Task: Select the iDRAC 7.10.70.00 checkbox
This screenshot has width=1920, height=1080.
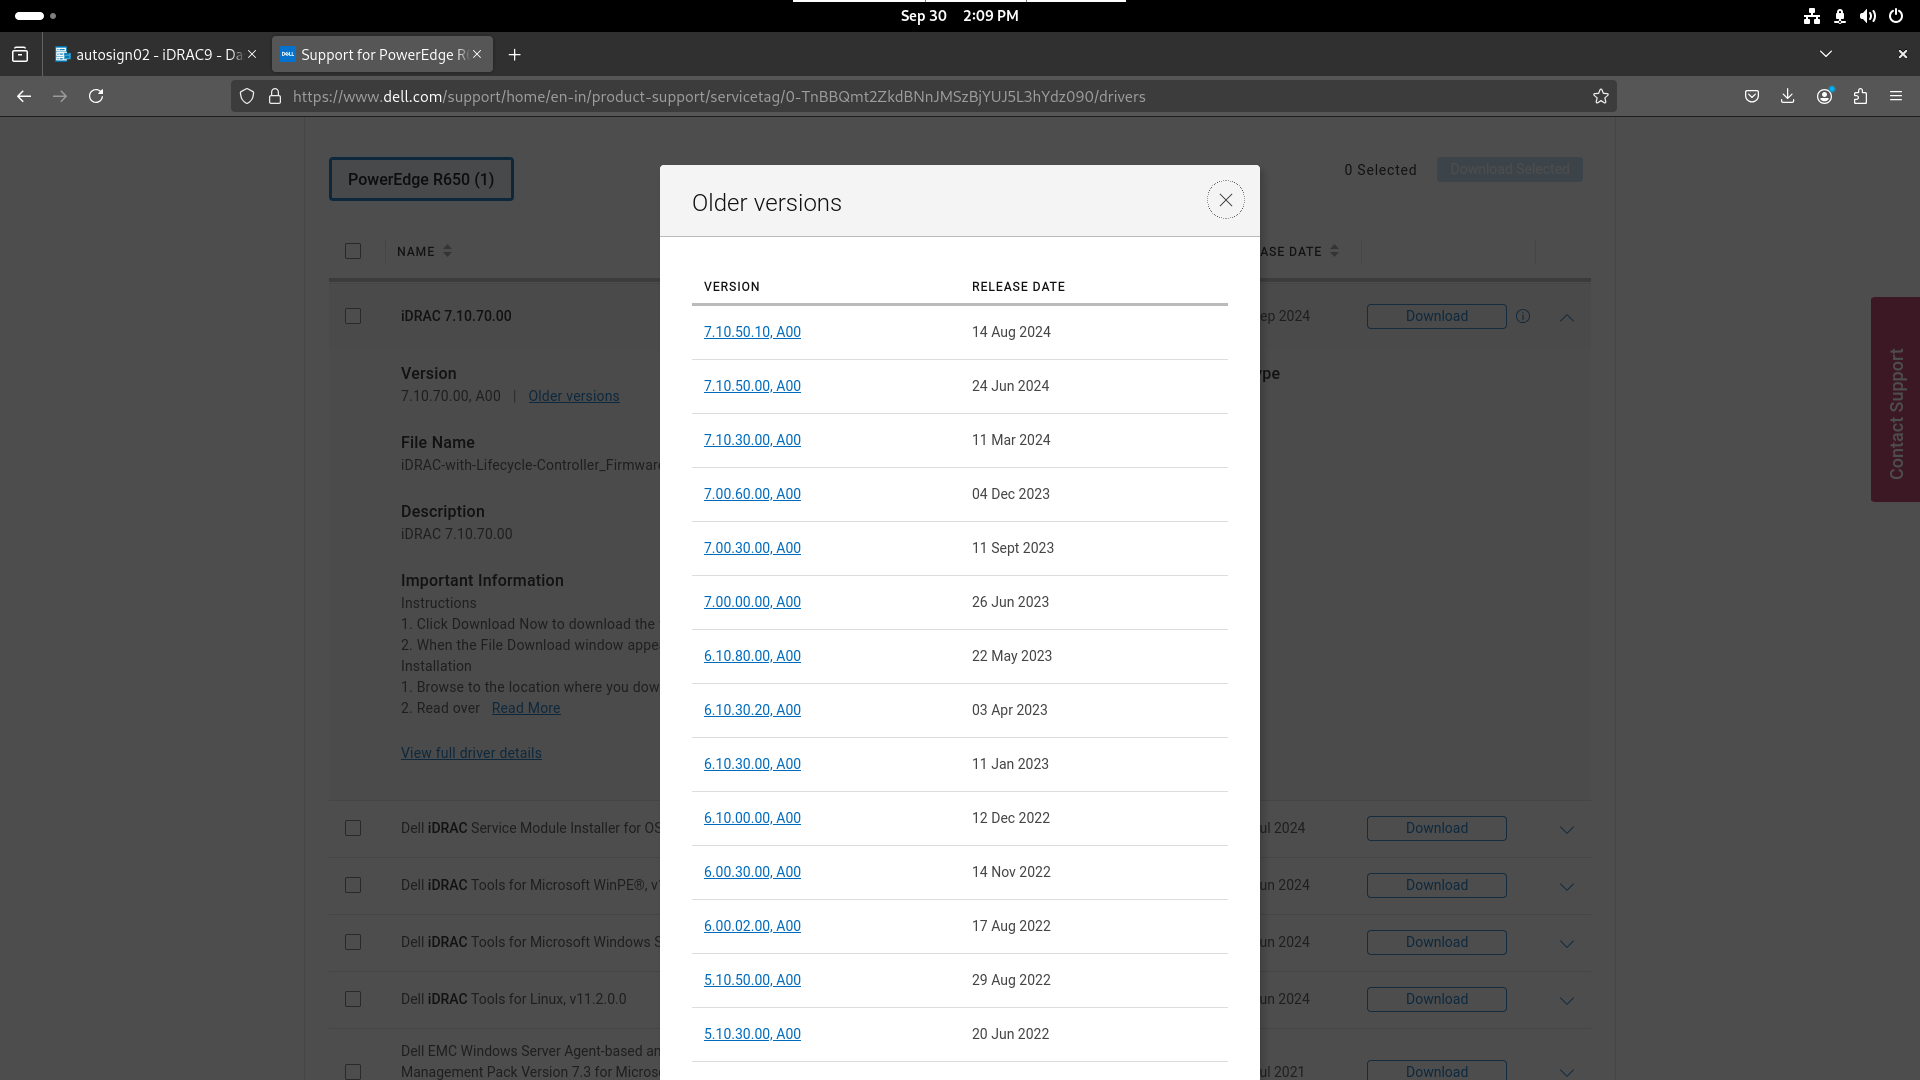Action: pos(353,316)
